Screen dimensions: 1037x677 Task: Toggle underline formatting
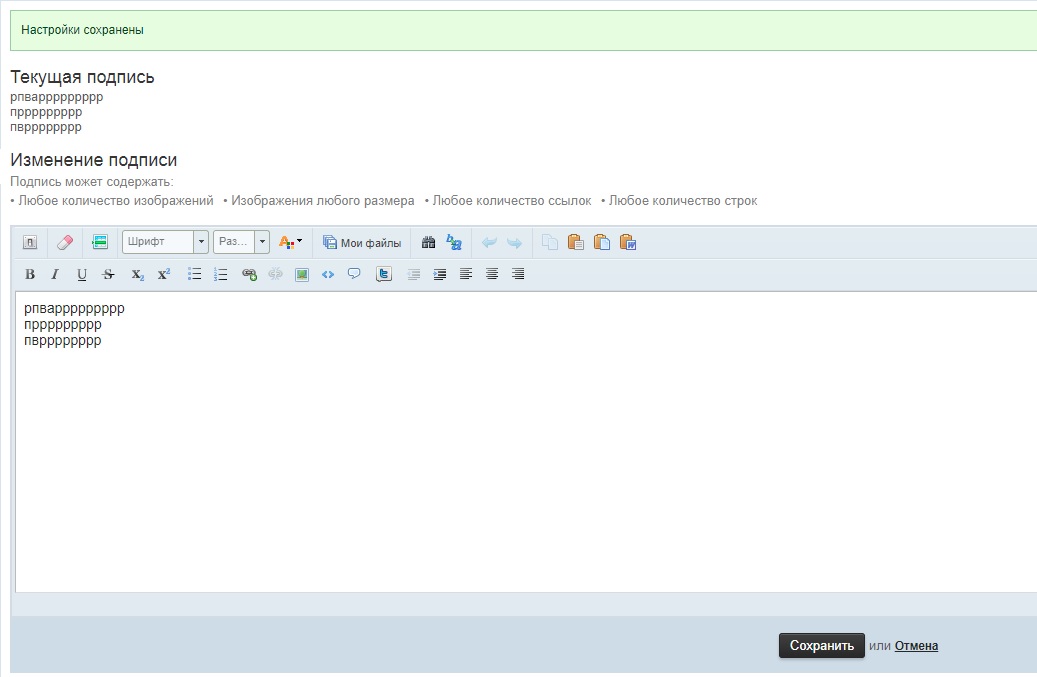pos(82,274)
